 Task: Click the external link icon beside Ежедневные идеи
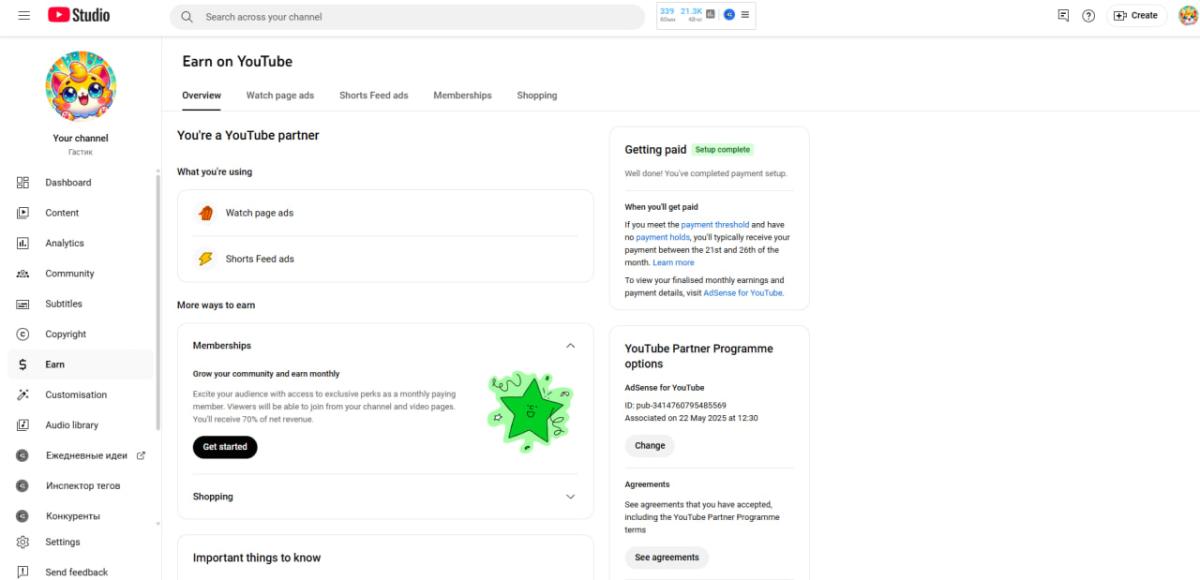point(141,456)
